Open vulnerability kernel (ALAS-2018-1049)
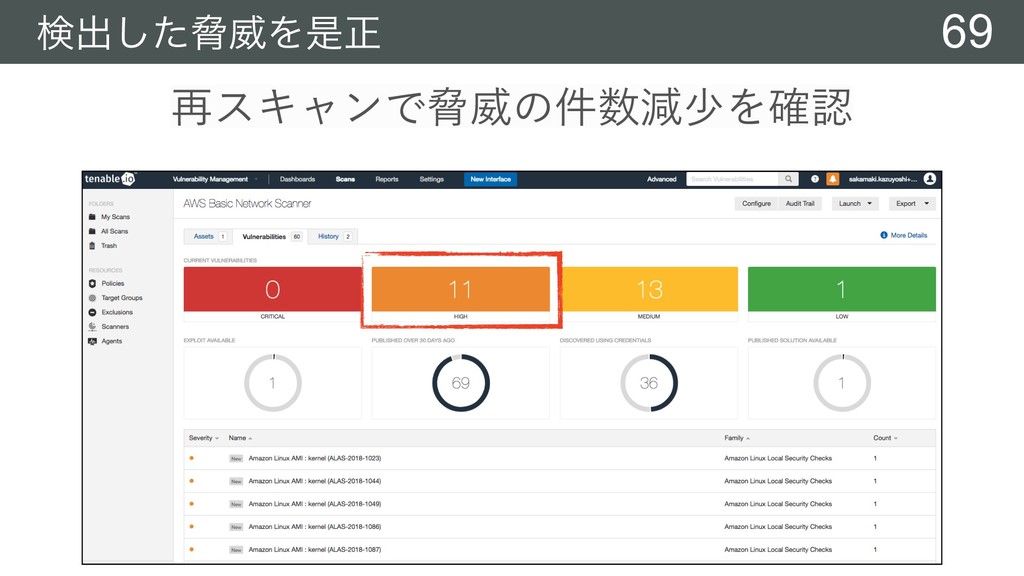1024x576 pixels. pos(314,504)
